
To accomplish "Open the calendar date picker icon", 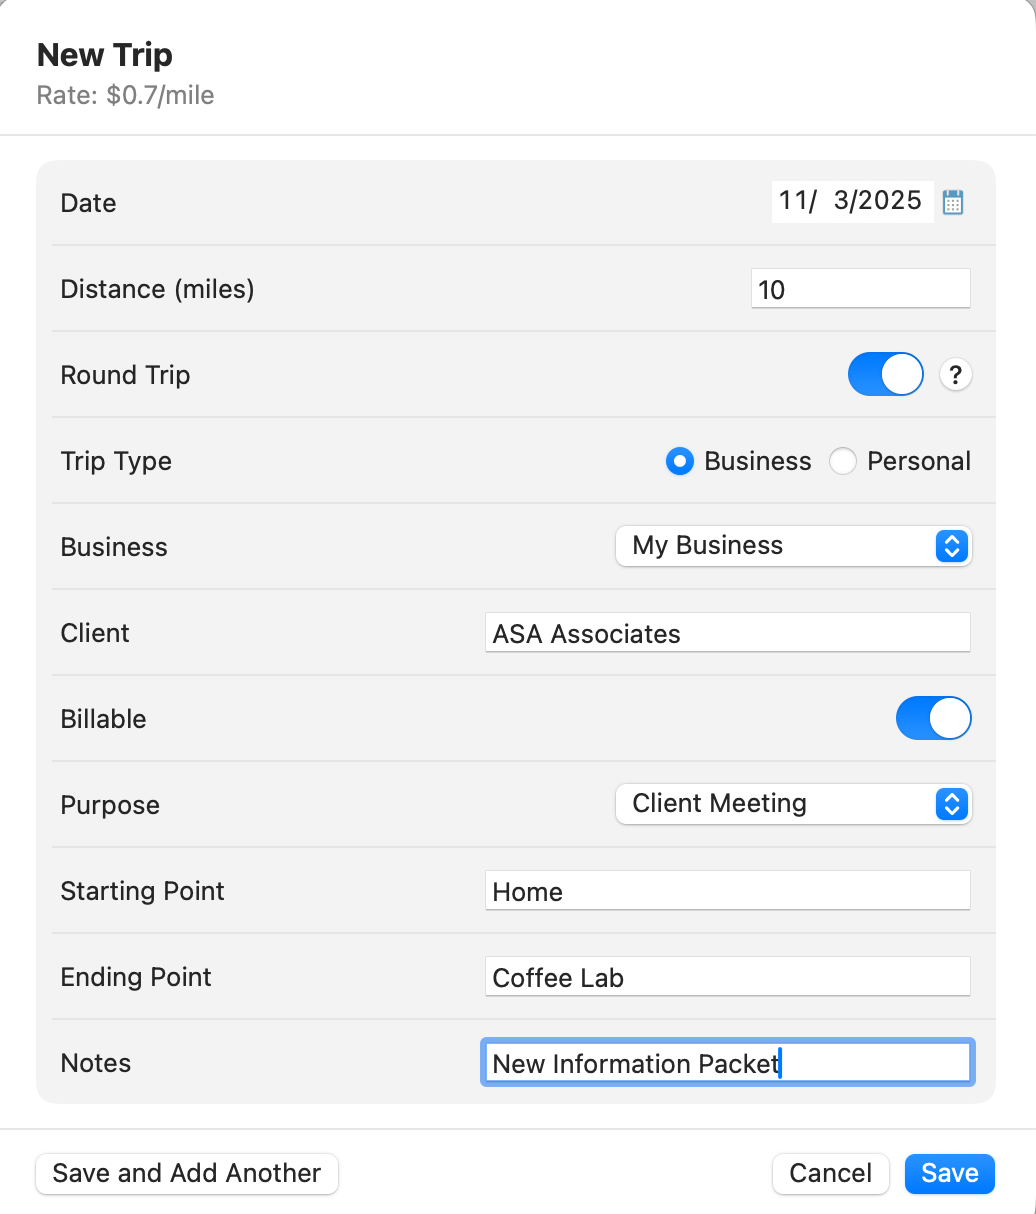I will click(x=953, y=202).
